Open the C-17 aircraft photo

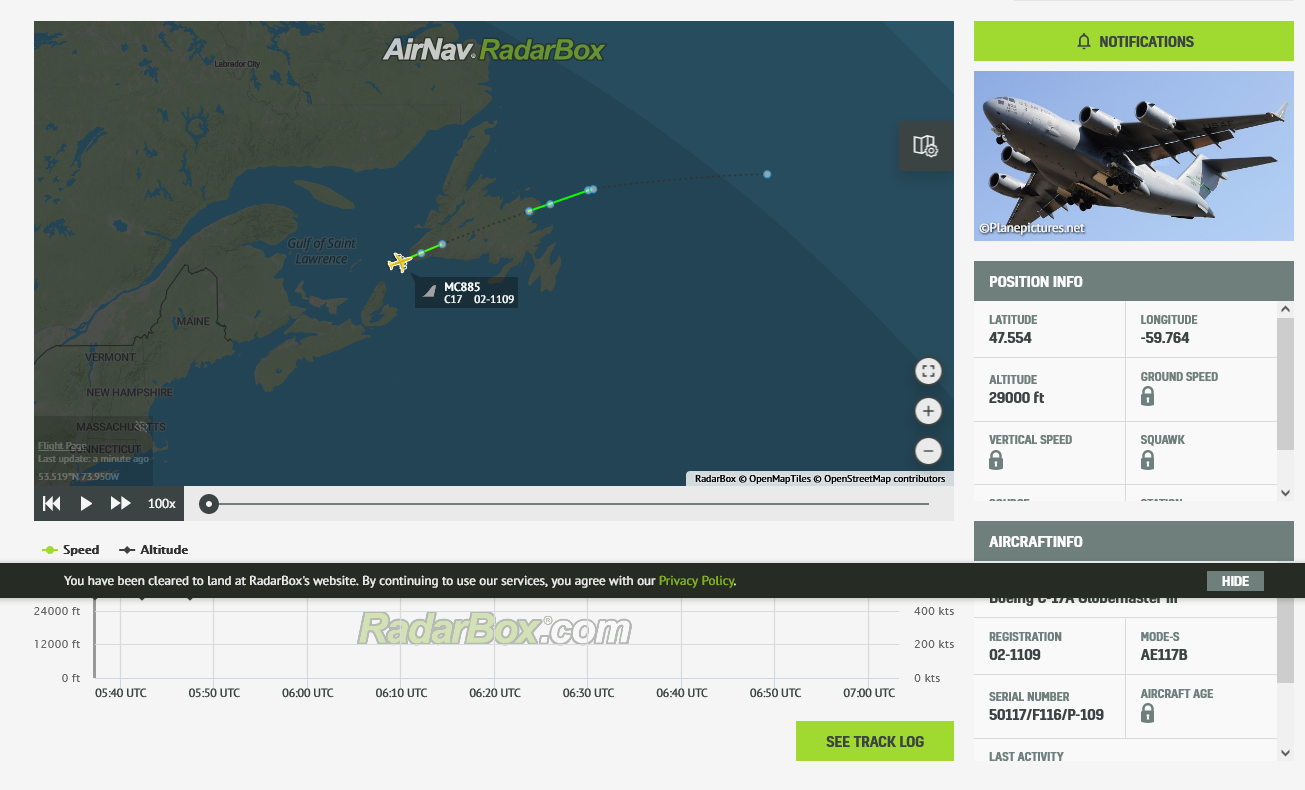(x=1134, y=156)
